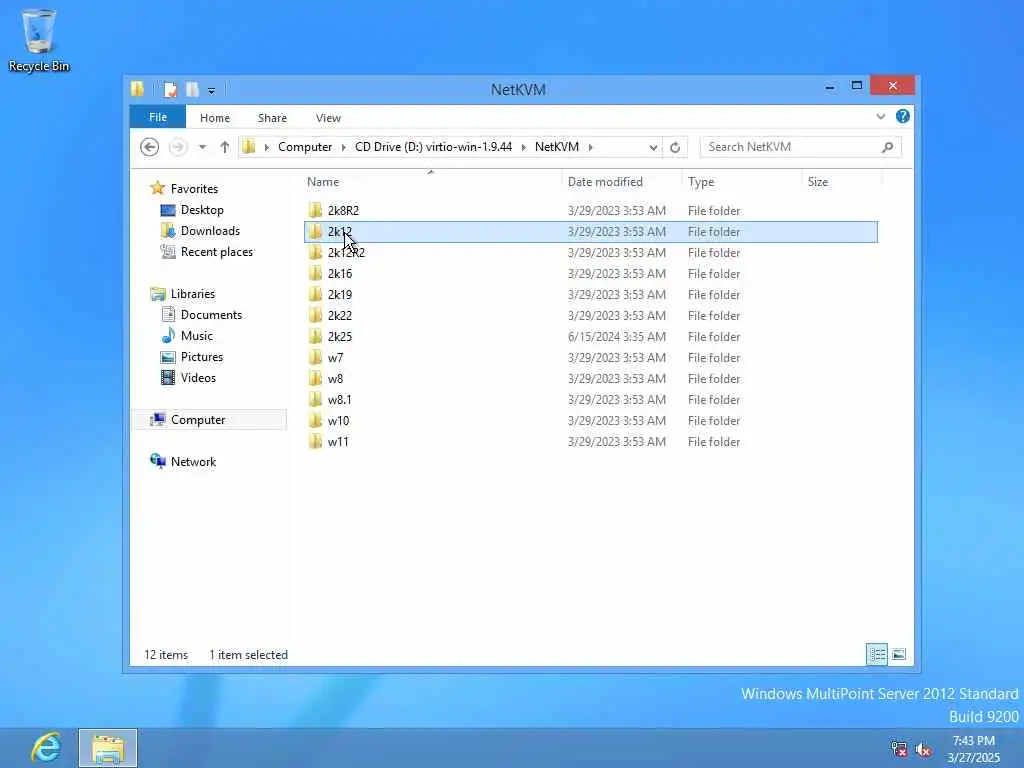This screenshot has width=1024, height=768.
Task: Open Pictures library
Action: pos(202,357)
